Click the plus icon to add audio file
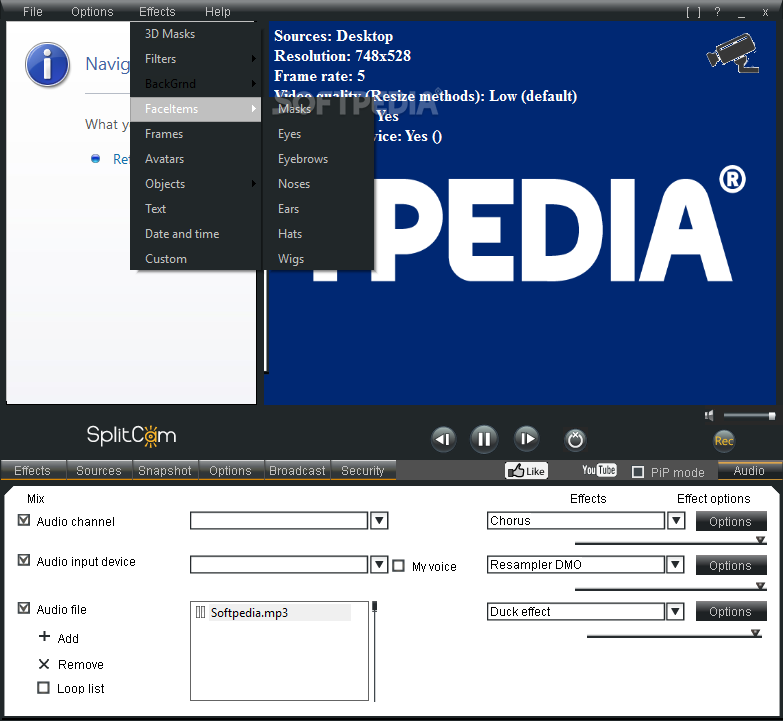The width and height of the screenshot is (783, 721). [44, 636]
